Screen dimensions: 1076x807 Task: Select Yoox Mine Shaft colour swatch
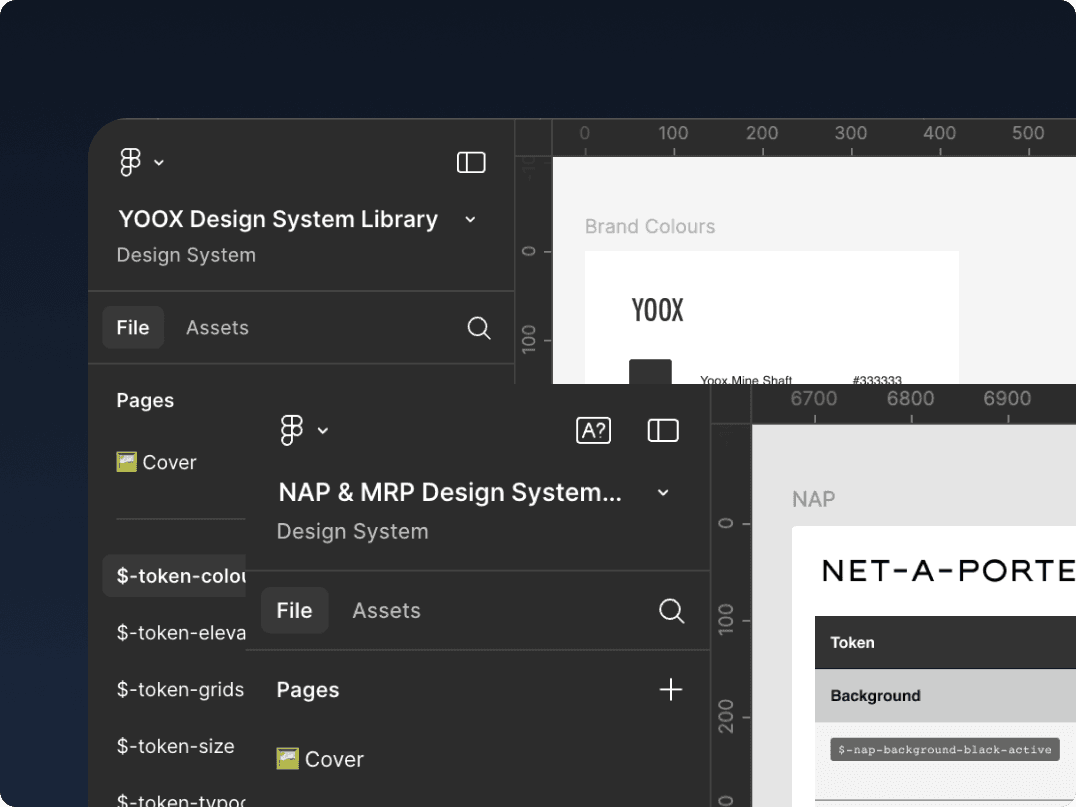(651, 371)
